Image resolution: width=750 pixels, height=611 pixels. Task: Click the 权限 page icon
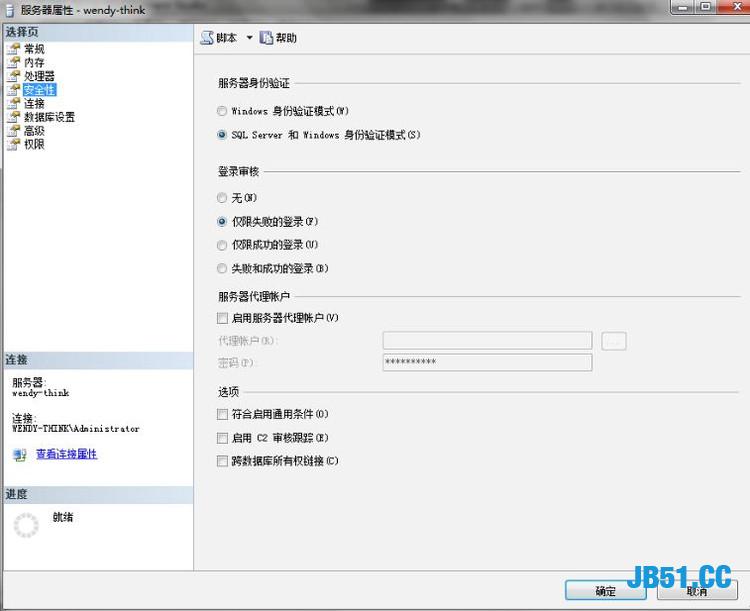click(x=14, y=144)
